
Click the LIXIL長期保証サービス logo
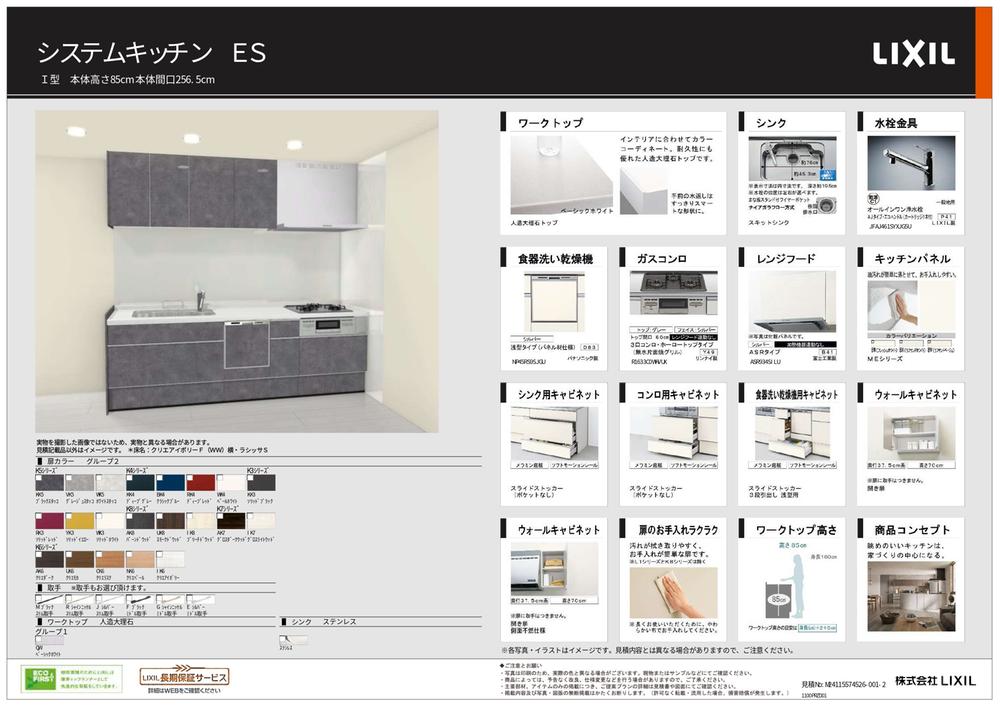point(185,678)
